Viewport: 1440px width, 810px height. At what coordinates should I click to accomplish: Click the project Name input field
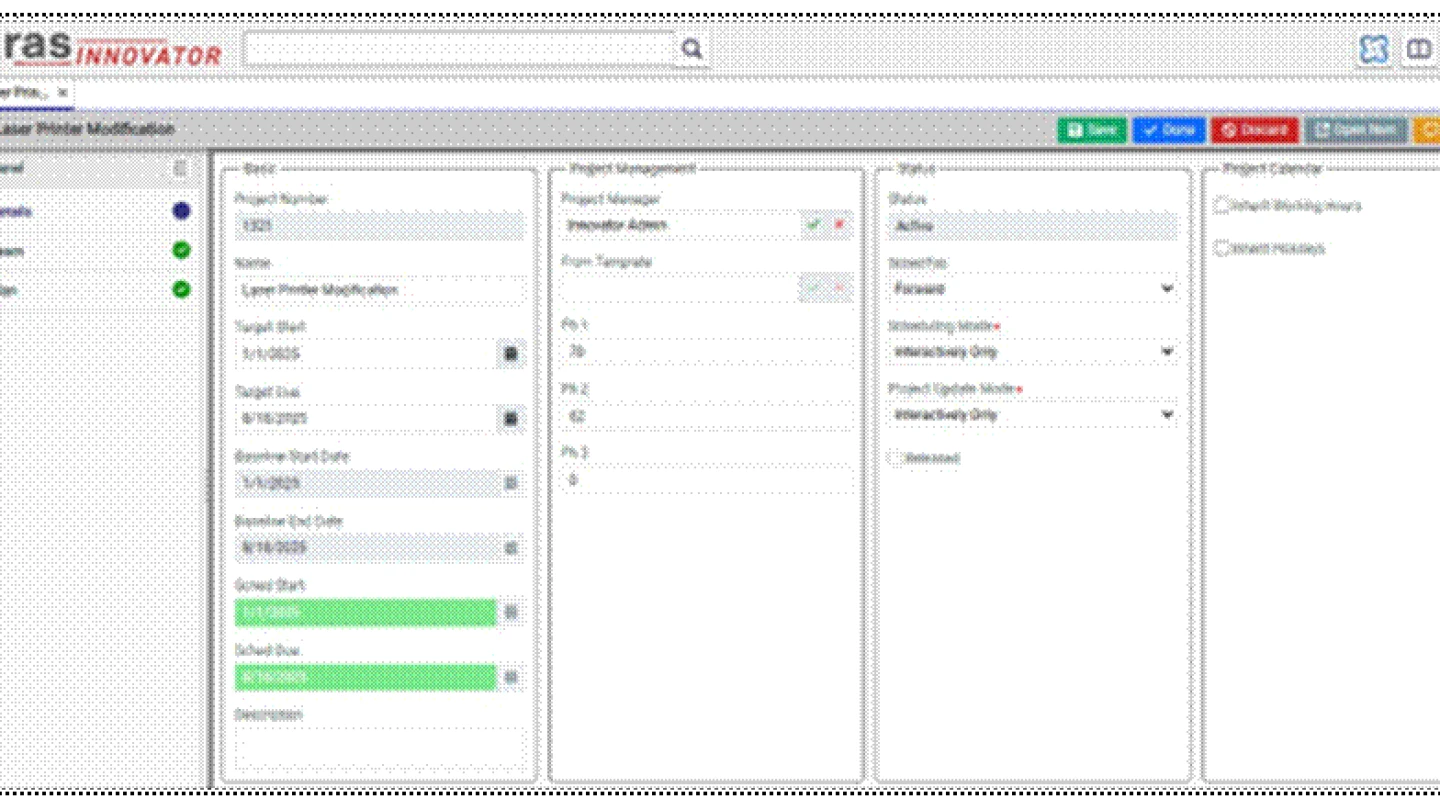point(380,290)
